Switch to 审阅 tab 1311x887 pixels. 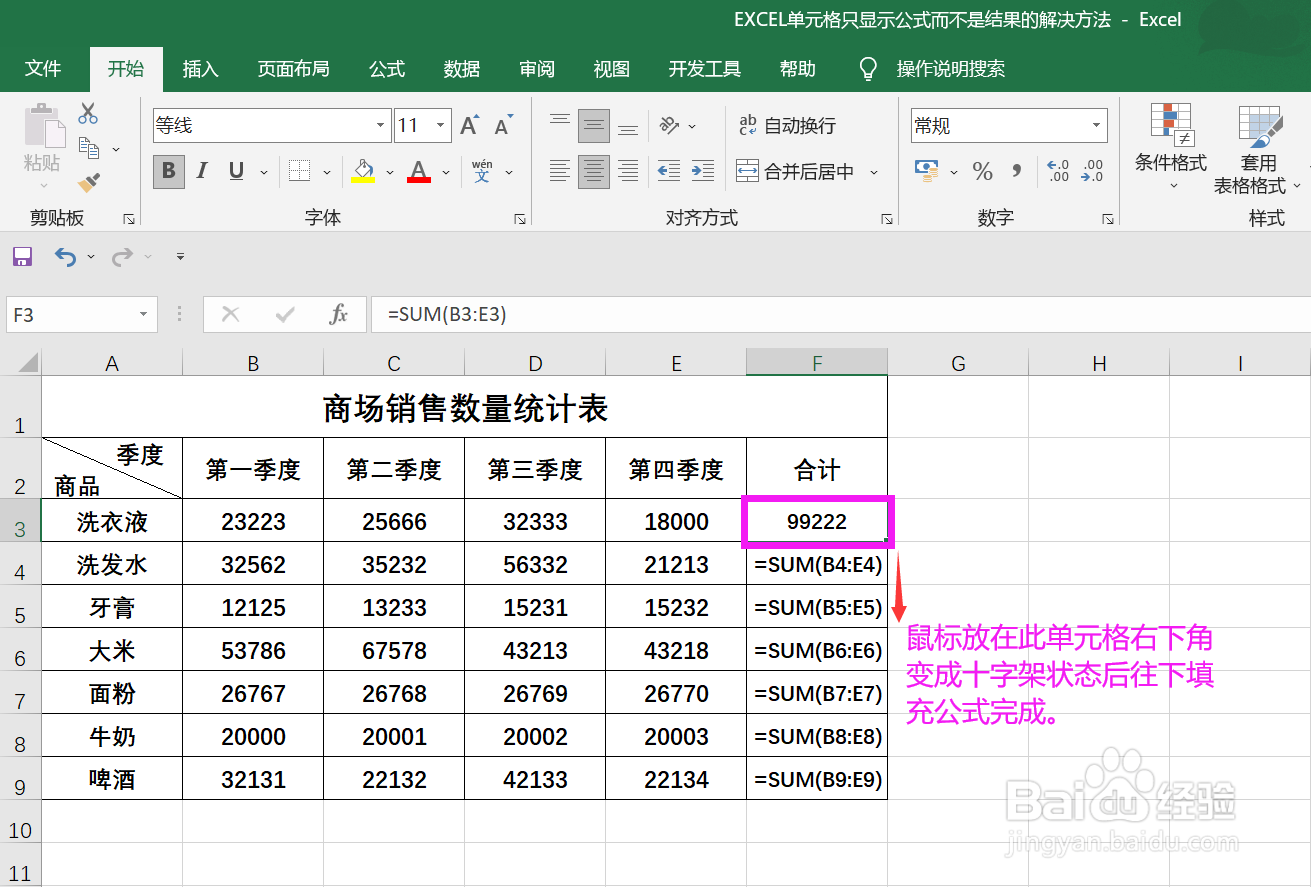(x=537, y=69)
